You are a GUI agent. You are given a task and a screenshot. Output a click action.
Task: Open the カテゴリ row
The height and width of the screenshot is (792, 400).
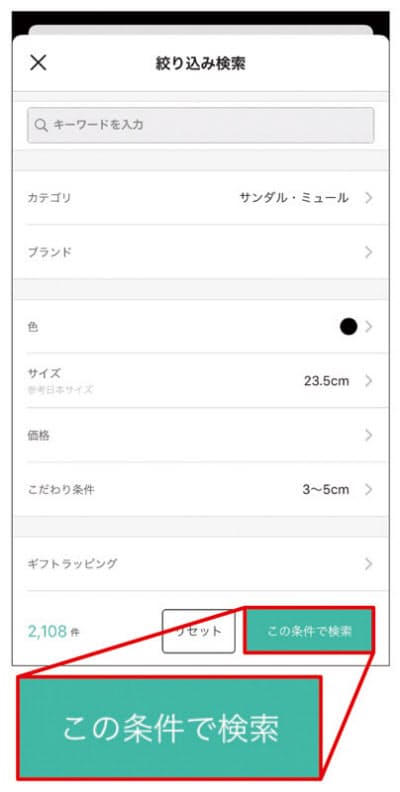201,198
